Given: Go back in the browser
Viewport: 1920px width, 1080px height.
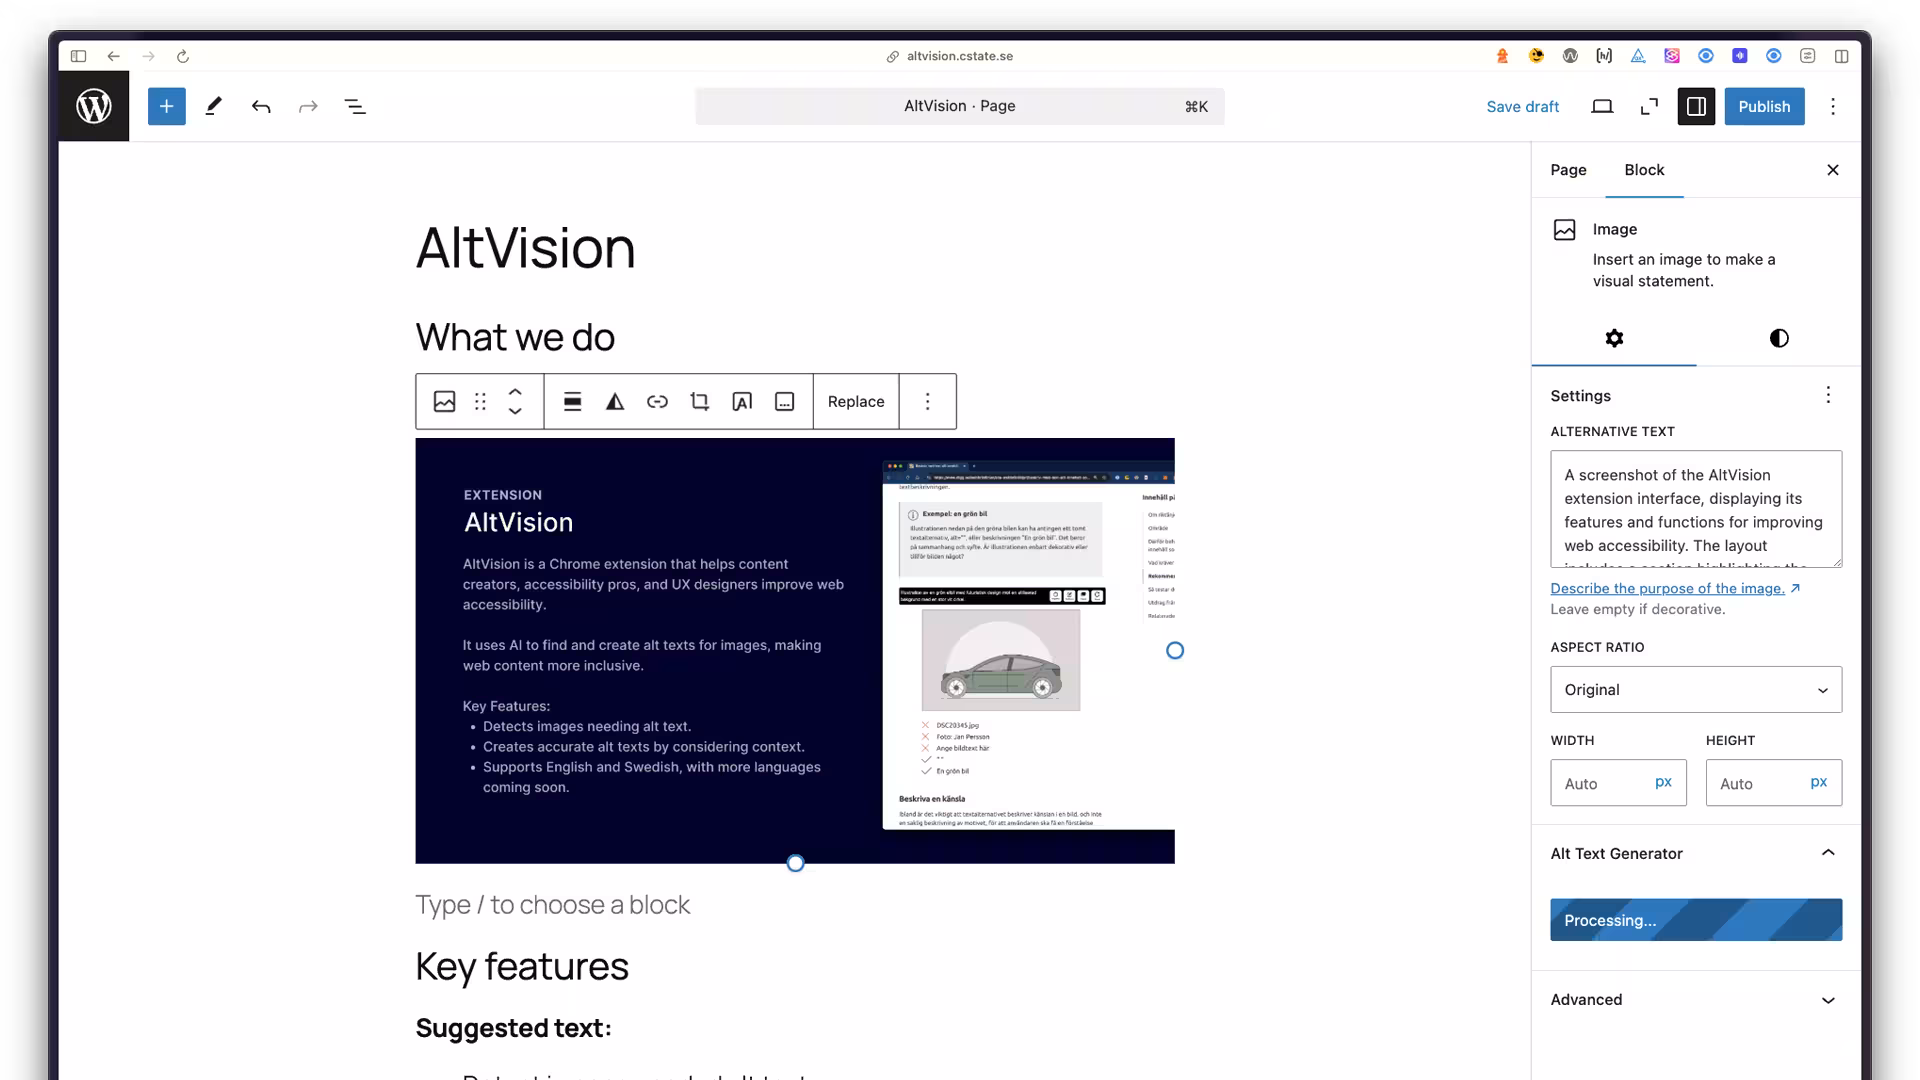Looking at the screenshot, I should click(x=114, y=56).
